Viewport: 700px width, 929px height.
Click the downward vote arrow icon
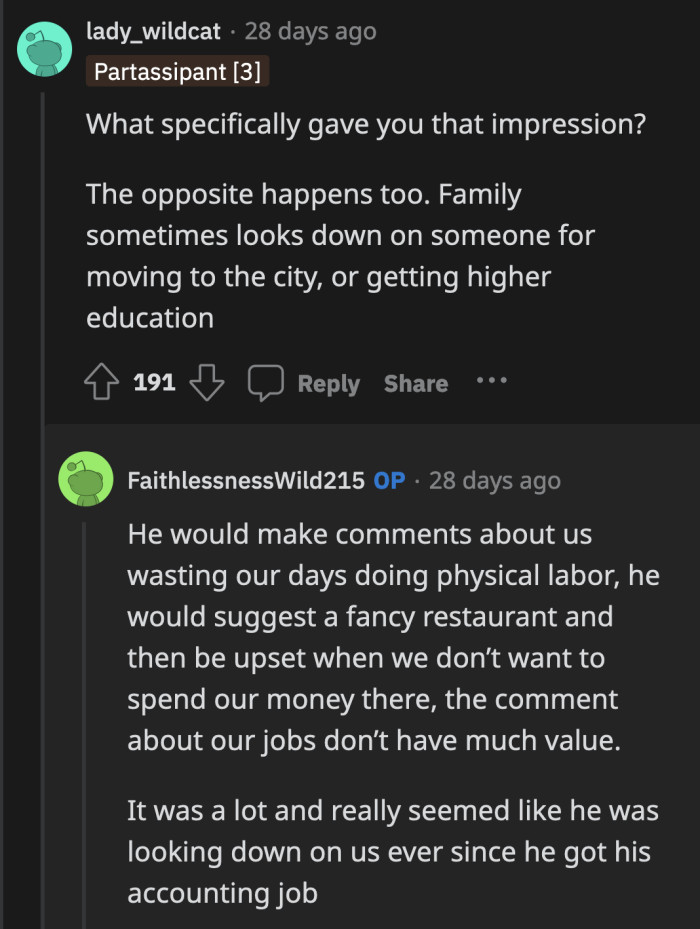(x=206, y=383)
